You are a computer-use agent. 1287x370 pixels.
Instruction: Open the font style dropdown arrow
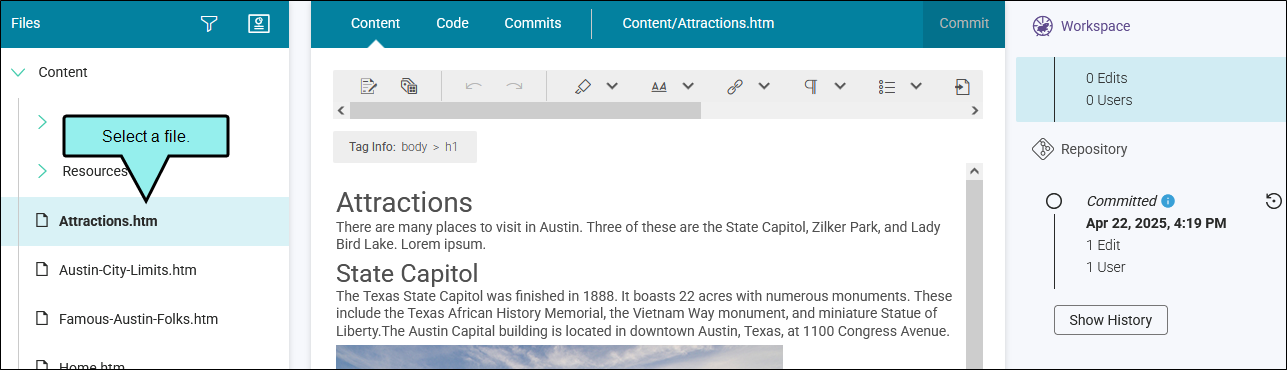[x=688, y=86]
